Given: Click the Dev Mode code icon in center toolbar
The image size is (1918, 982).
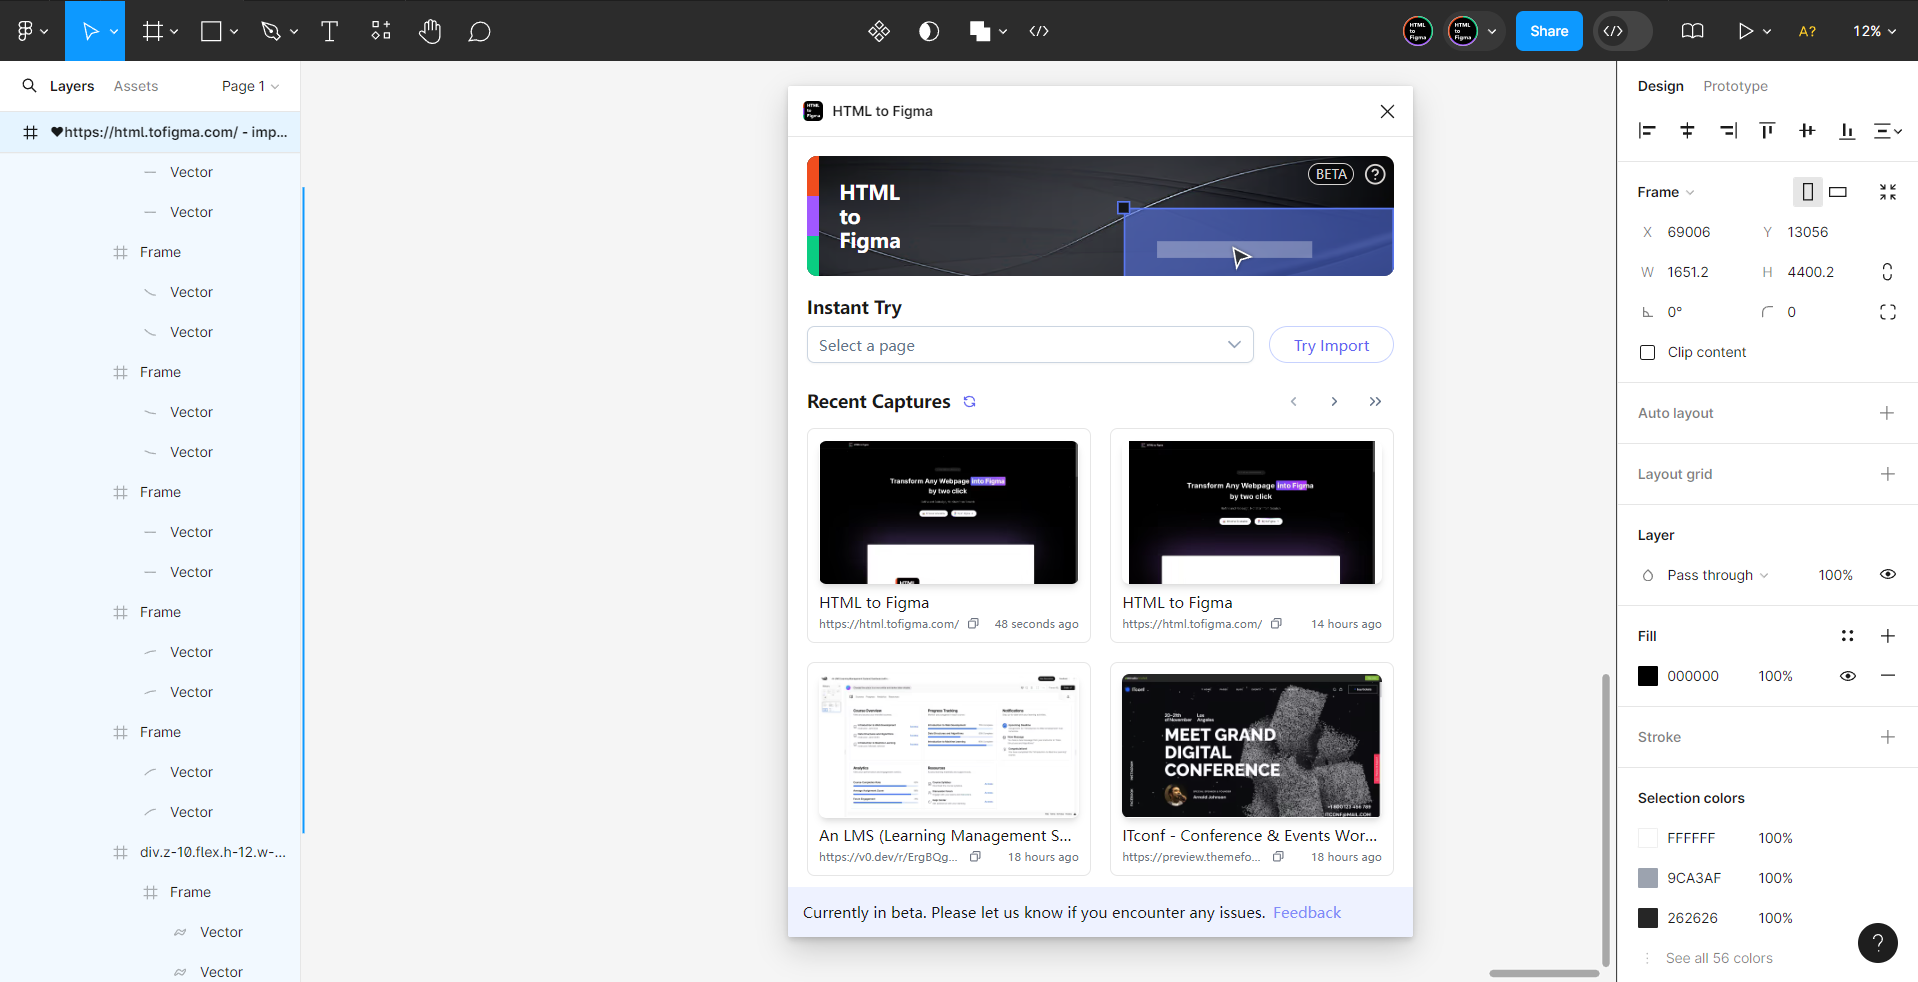Looking at the screenshot, I should (x=1039, y=31).
